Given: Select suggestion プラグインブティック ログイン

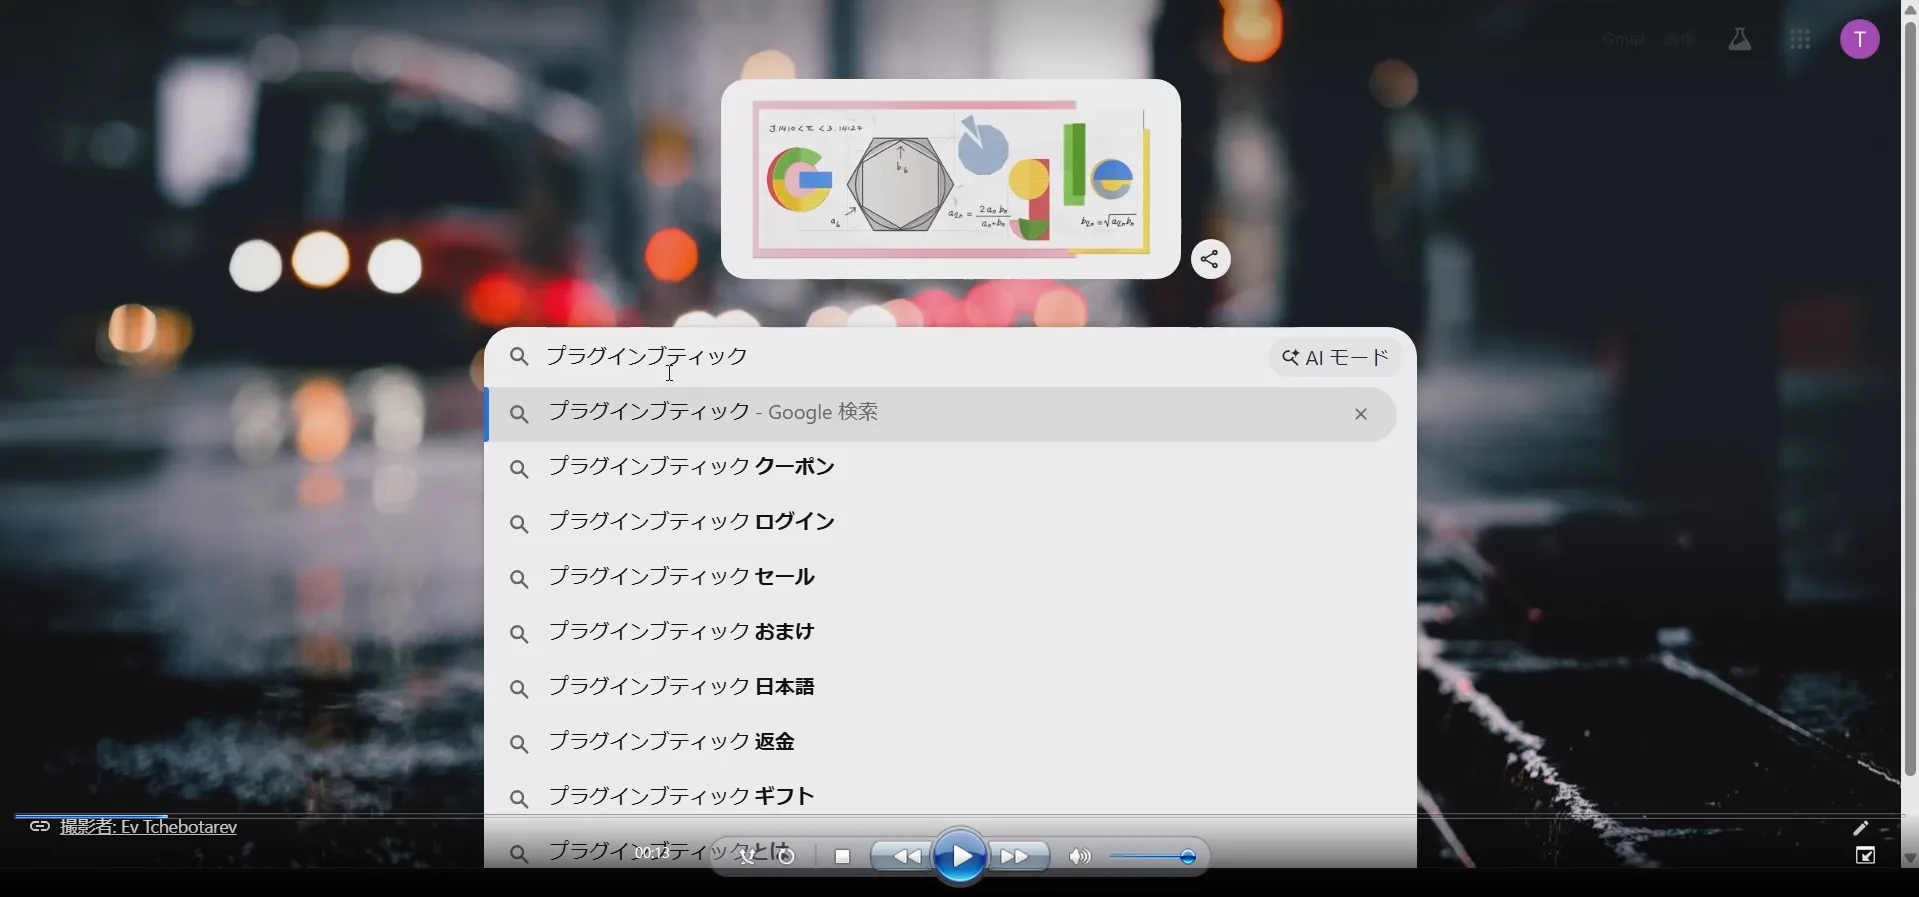Looking at the screenshot, I should click(941, 523).
